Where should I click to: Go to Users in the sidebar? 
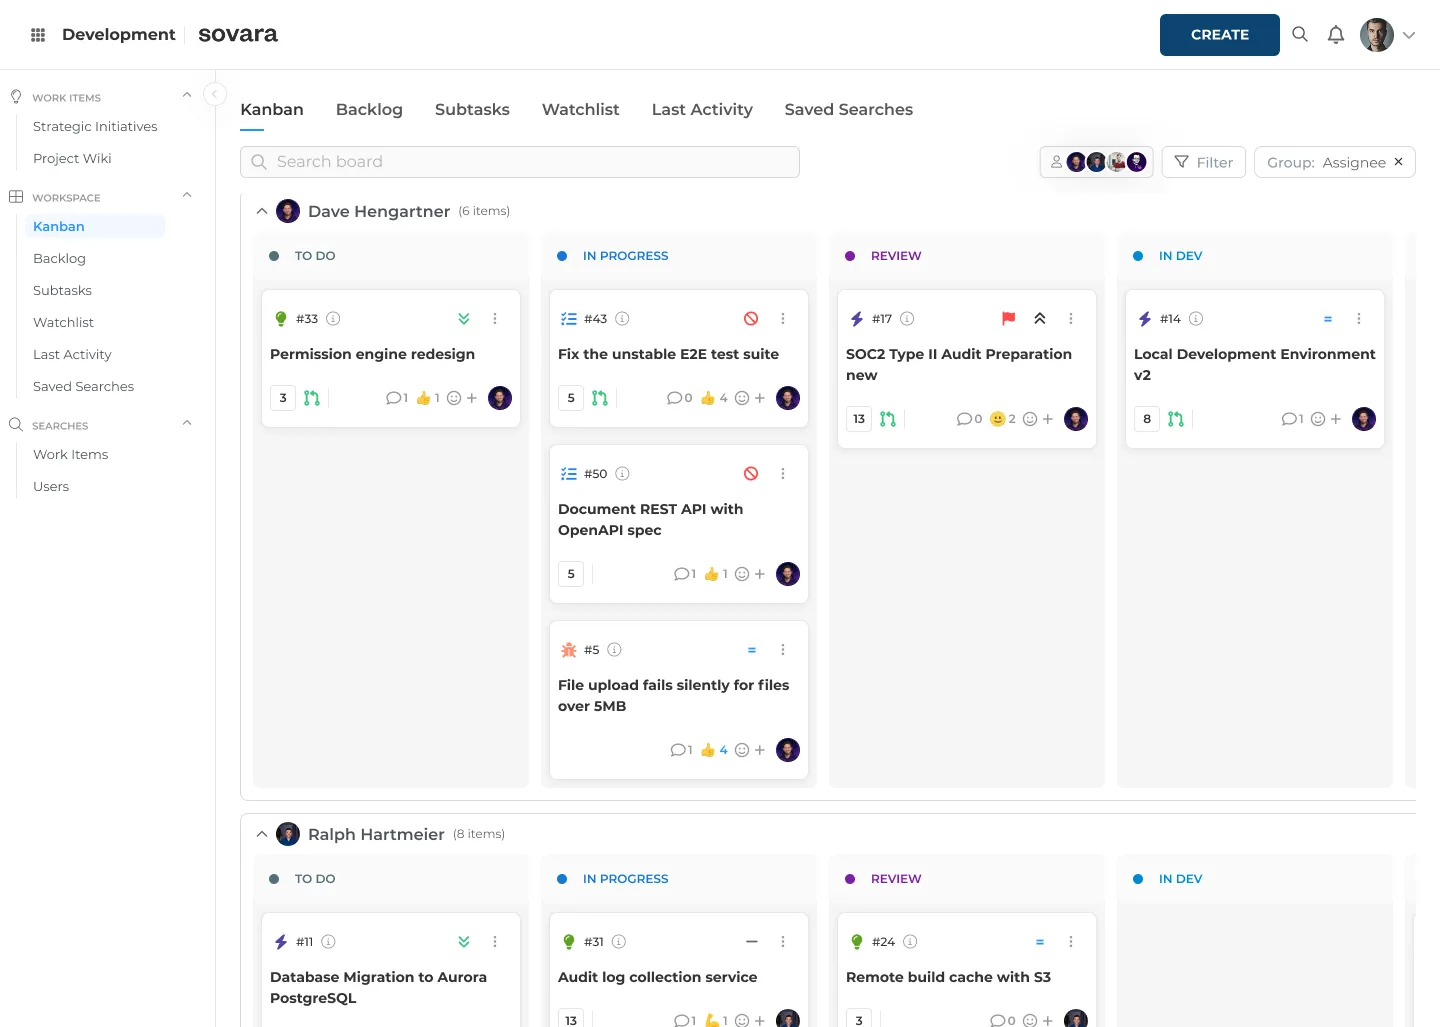pos(51,487)
